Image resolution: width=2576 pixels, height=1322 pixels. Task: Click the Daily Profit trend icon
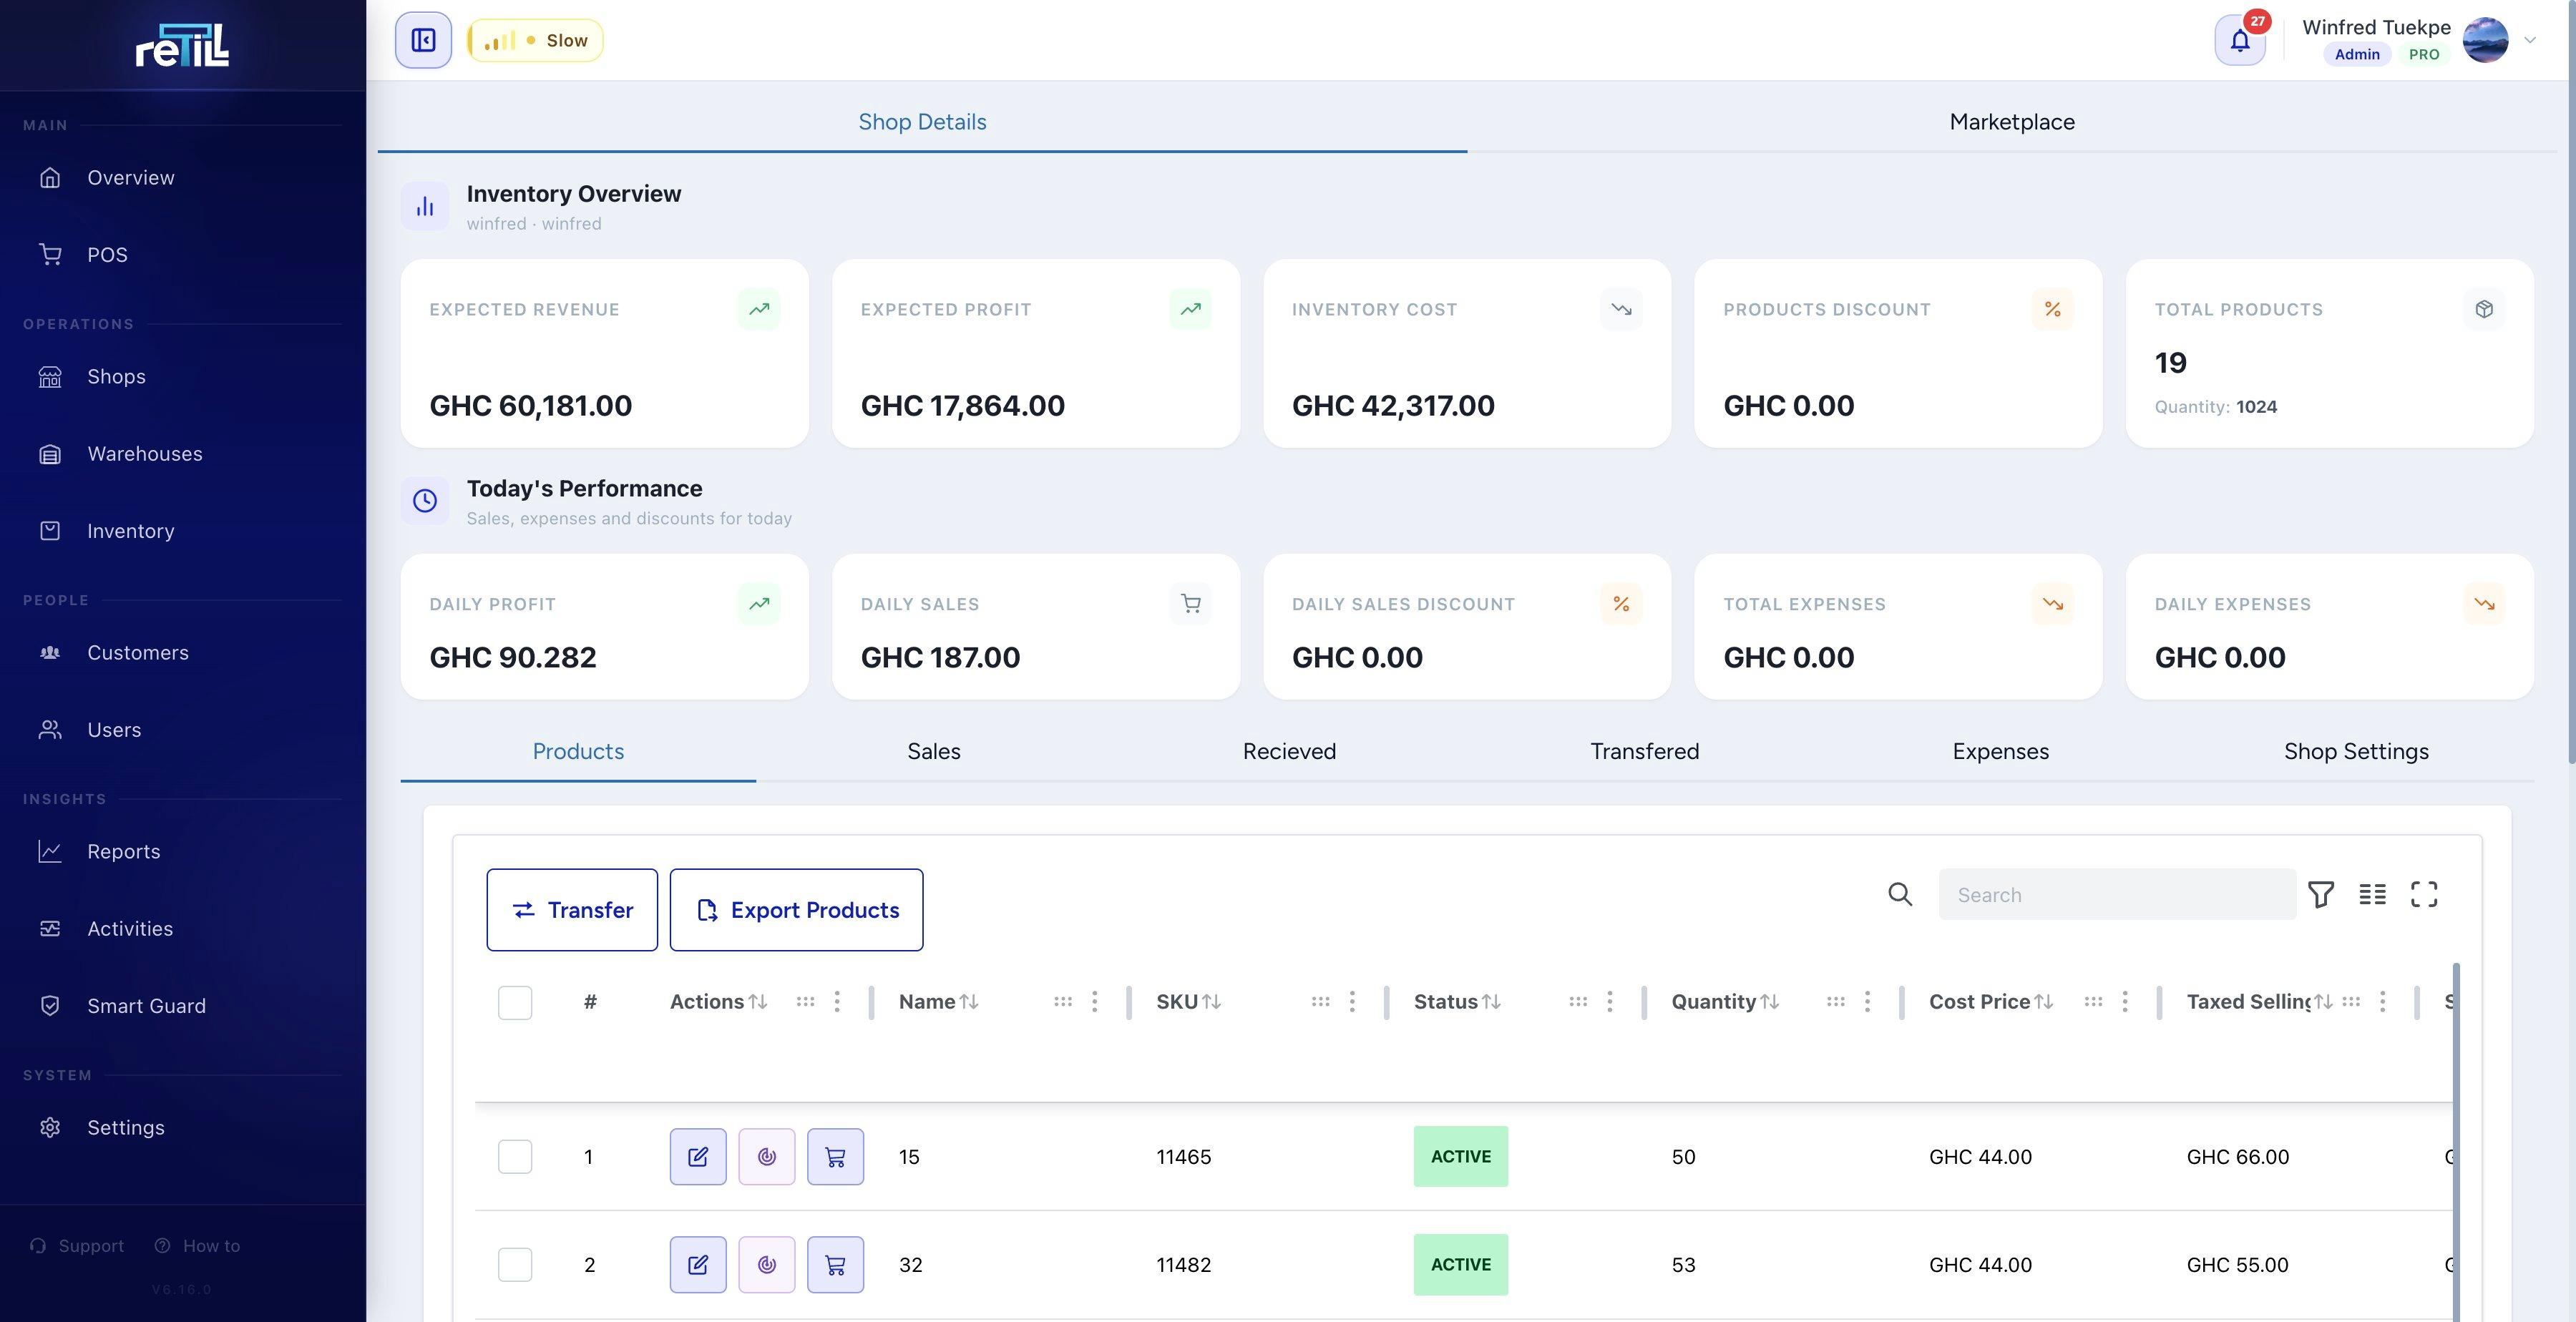coord(759,604)
